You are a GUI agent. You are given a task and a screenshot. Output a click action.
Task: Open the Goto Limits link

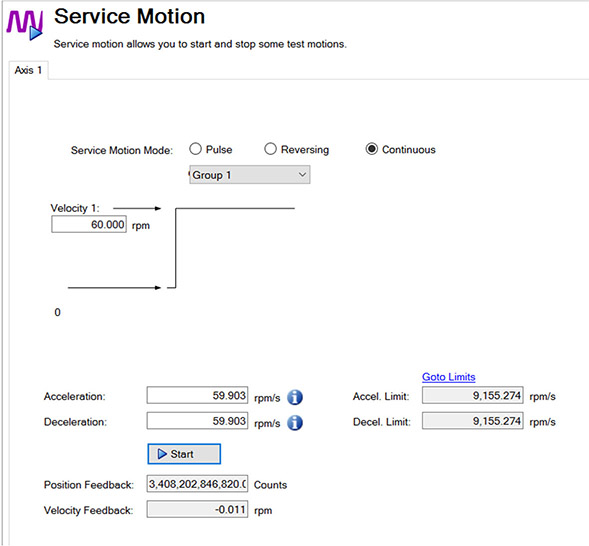point(449,377)
